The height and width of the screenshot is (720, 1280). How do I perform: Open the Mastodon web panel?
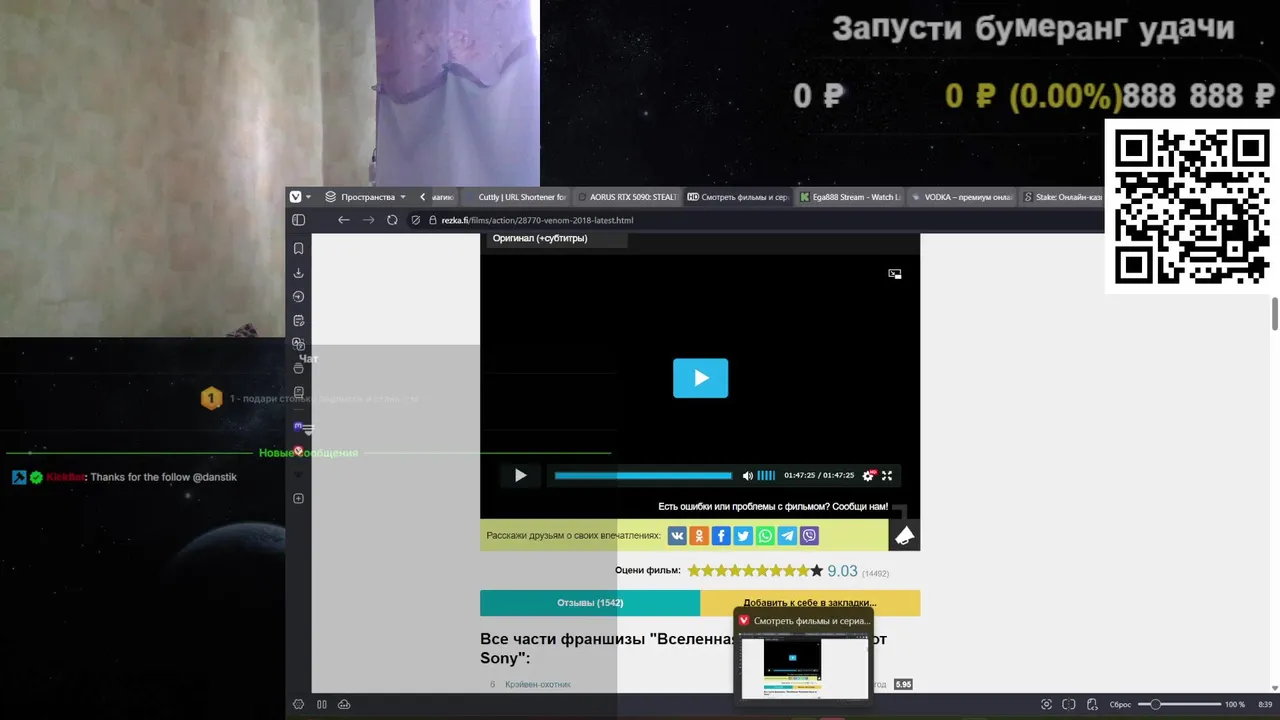click(298, 426)
